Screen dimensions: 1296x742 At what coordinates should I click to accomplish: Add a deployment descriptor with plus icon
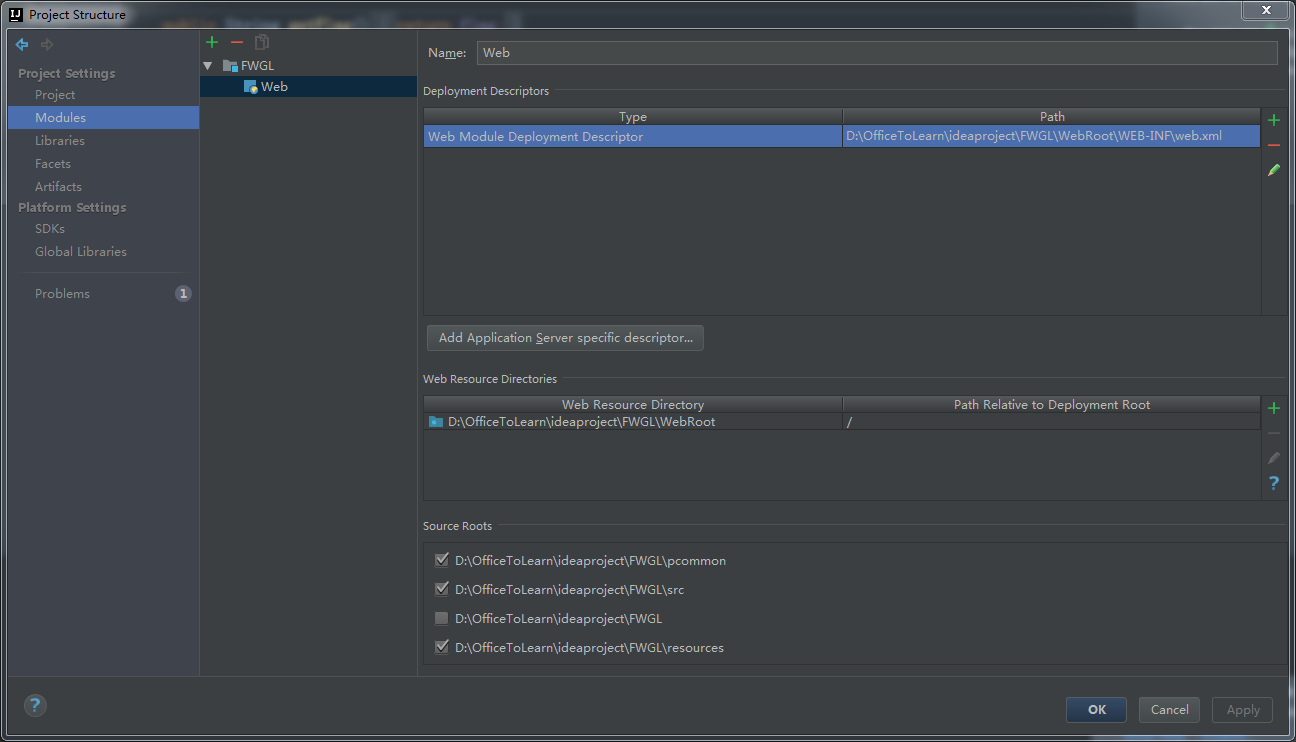(1274, 120)
